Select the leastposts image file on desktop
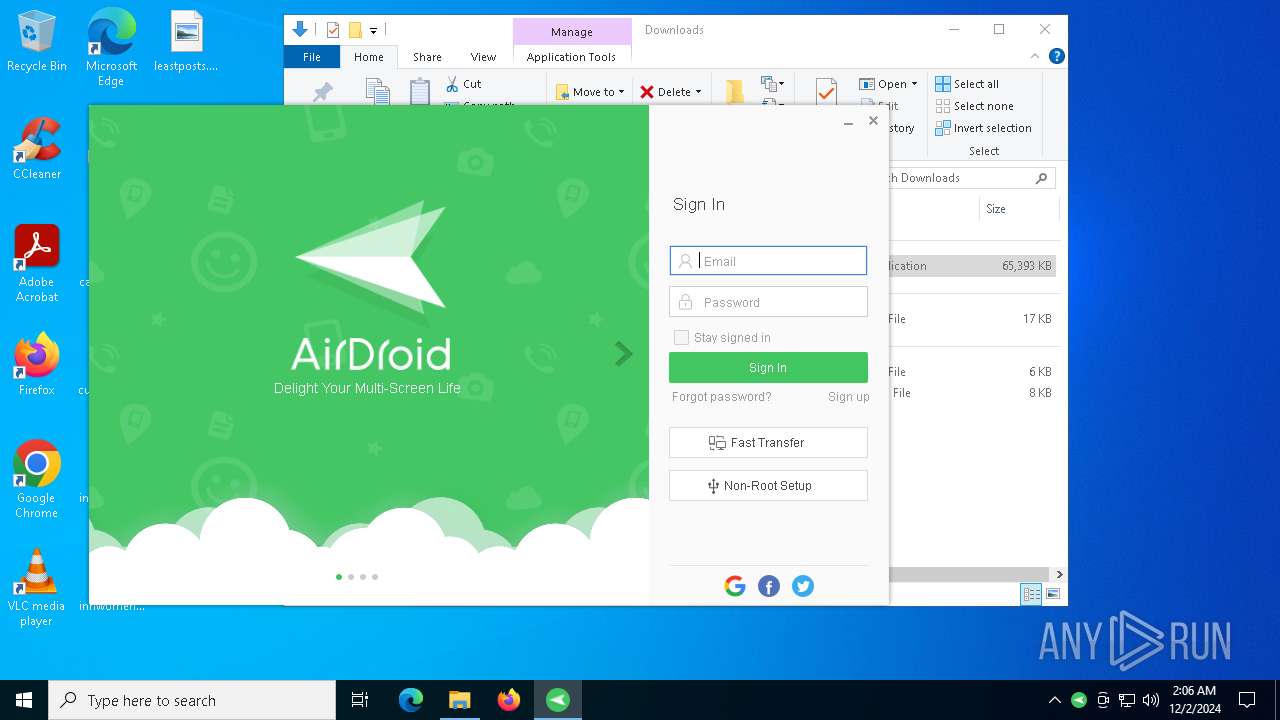The height and width of the screenshot is (720, 1280). click(x=186, y=42)
